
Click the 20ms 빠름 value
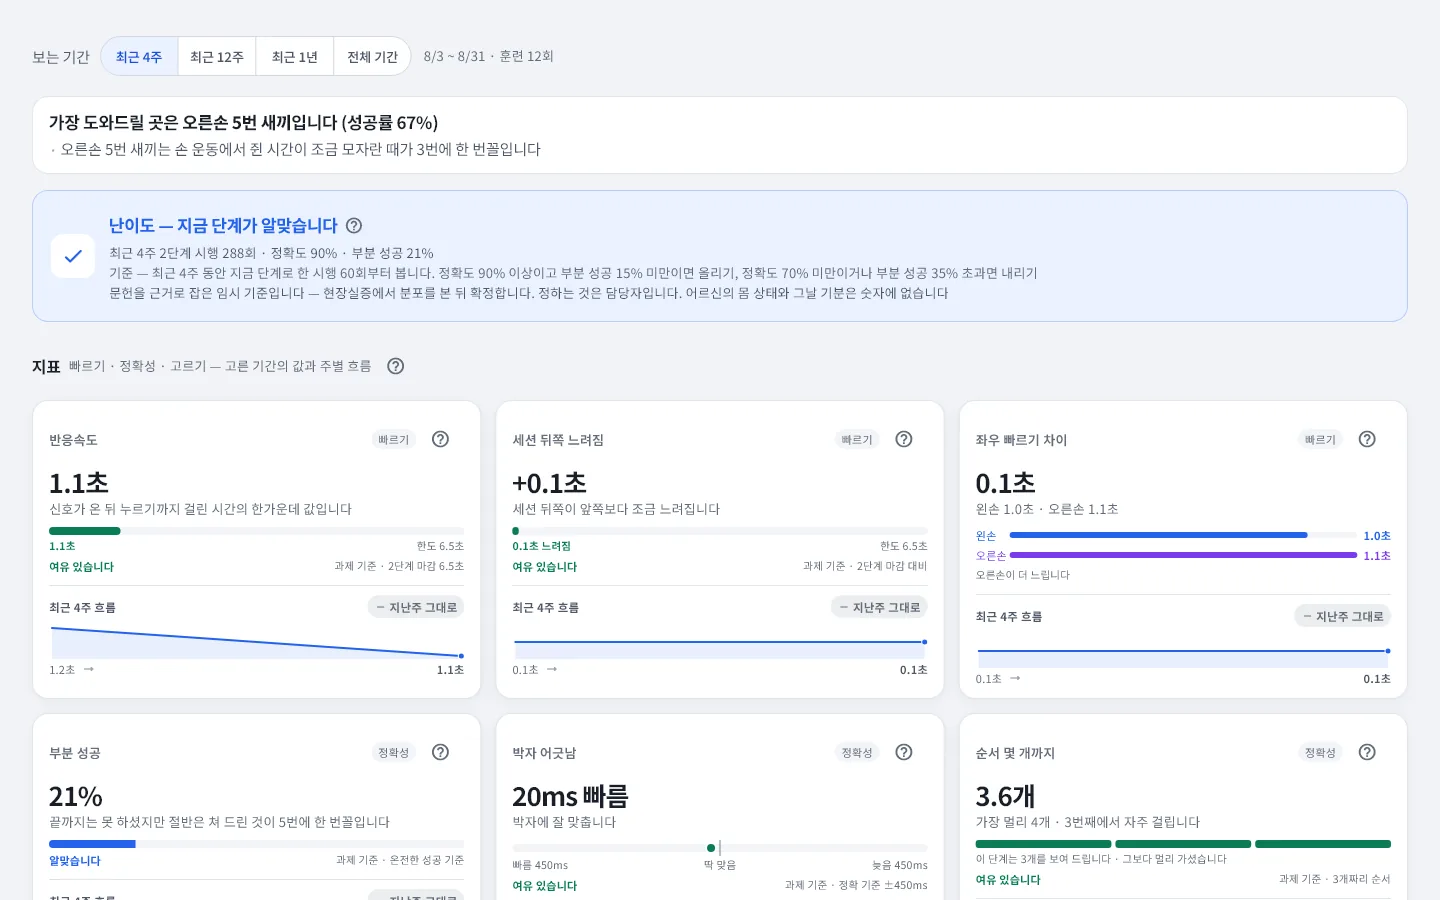[x=570, y=797]
